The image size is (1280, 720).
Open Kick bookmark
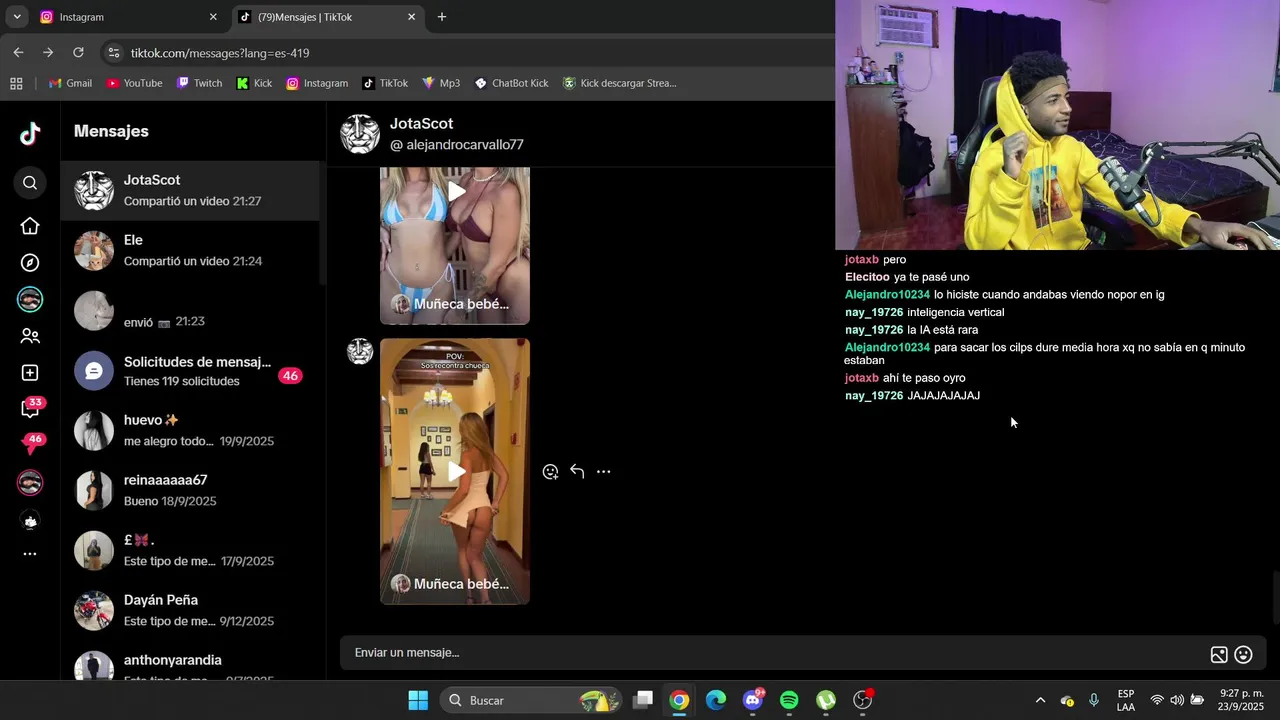pos(254,83)
